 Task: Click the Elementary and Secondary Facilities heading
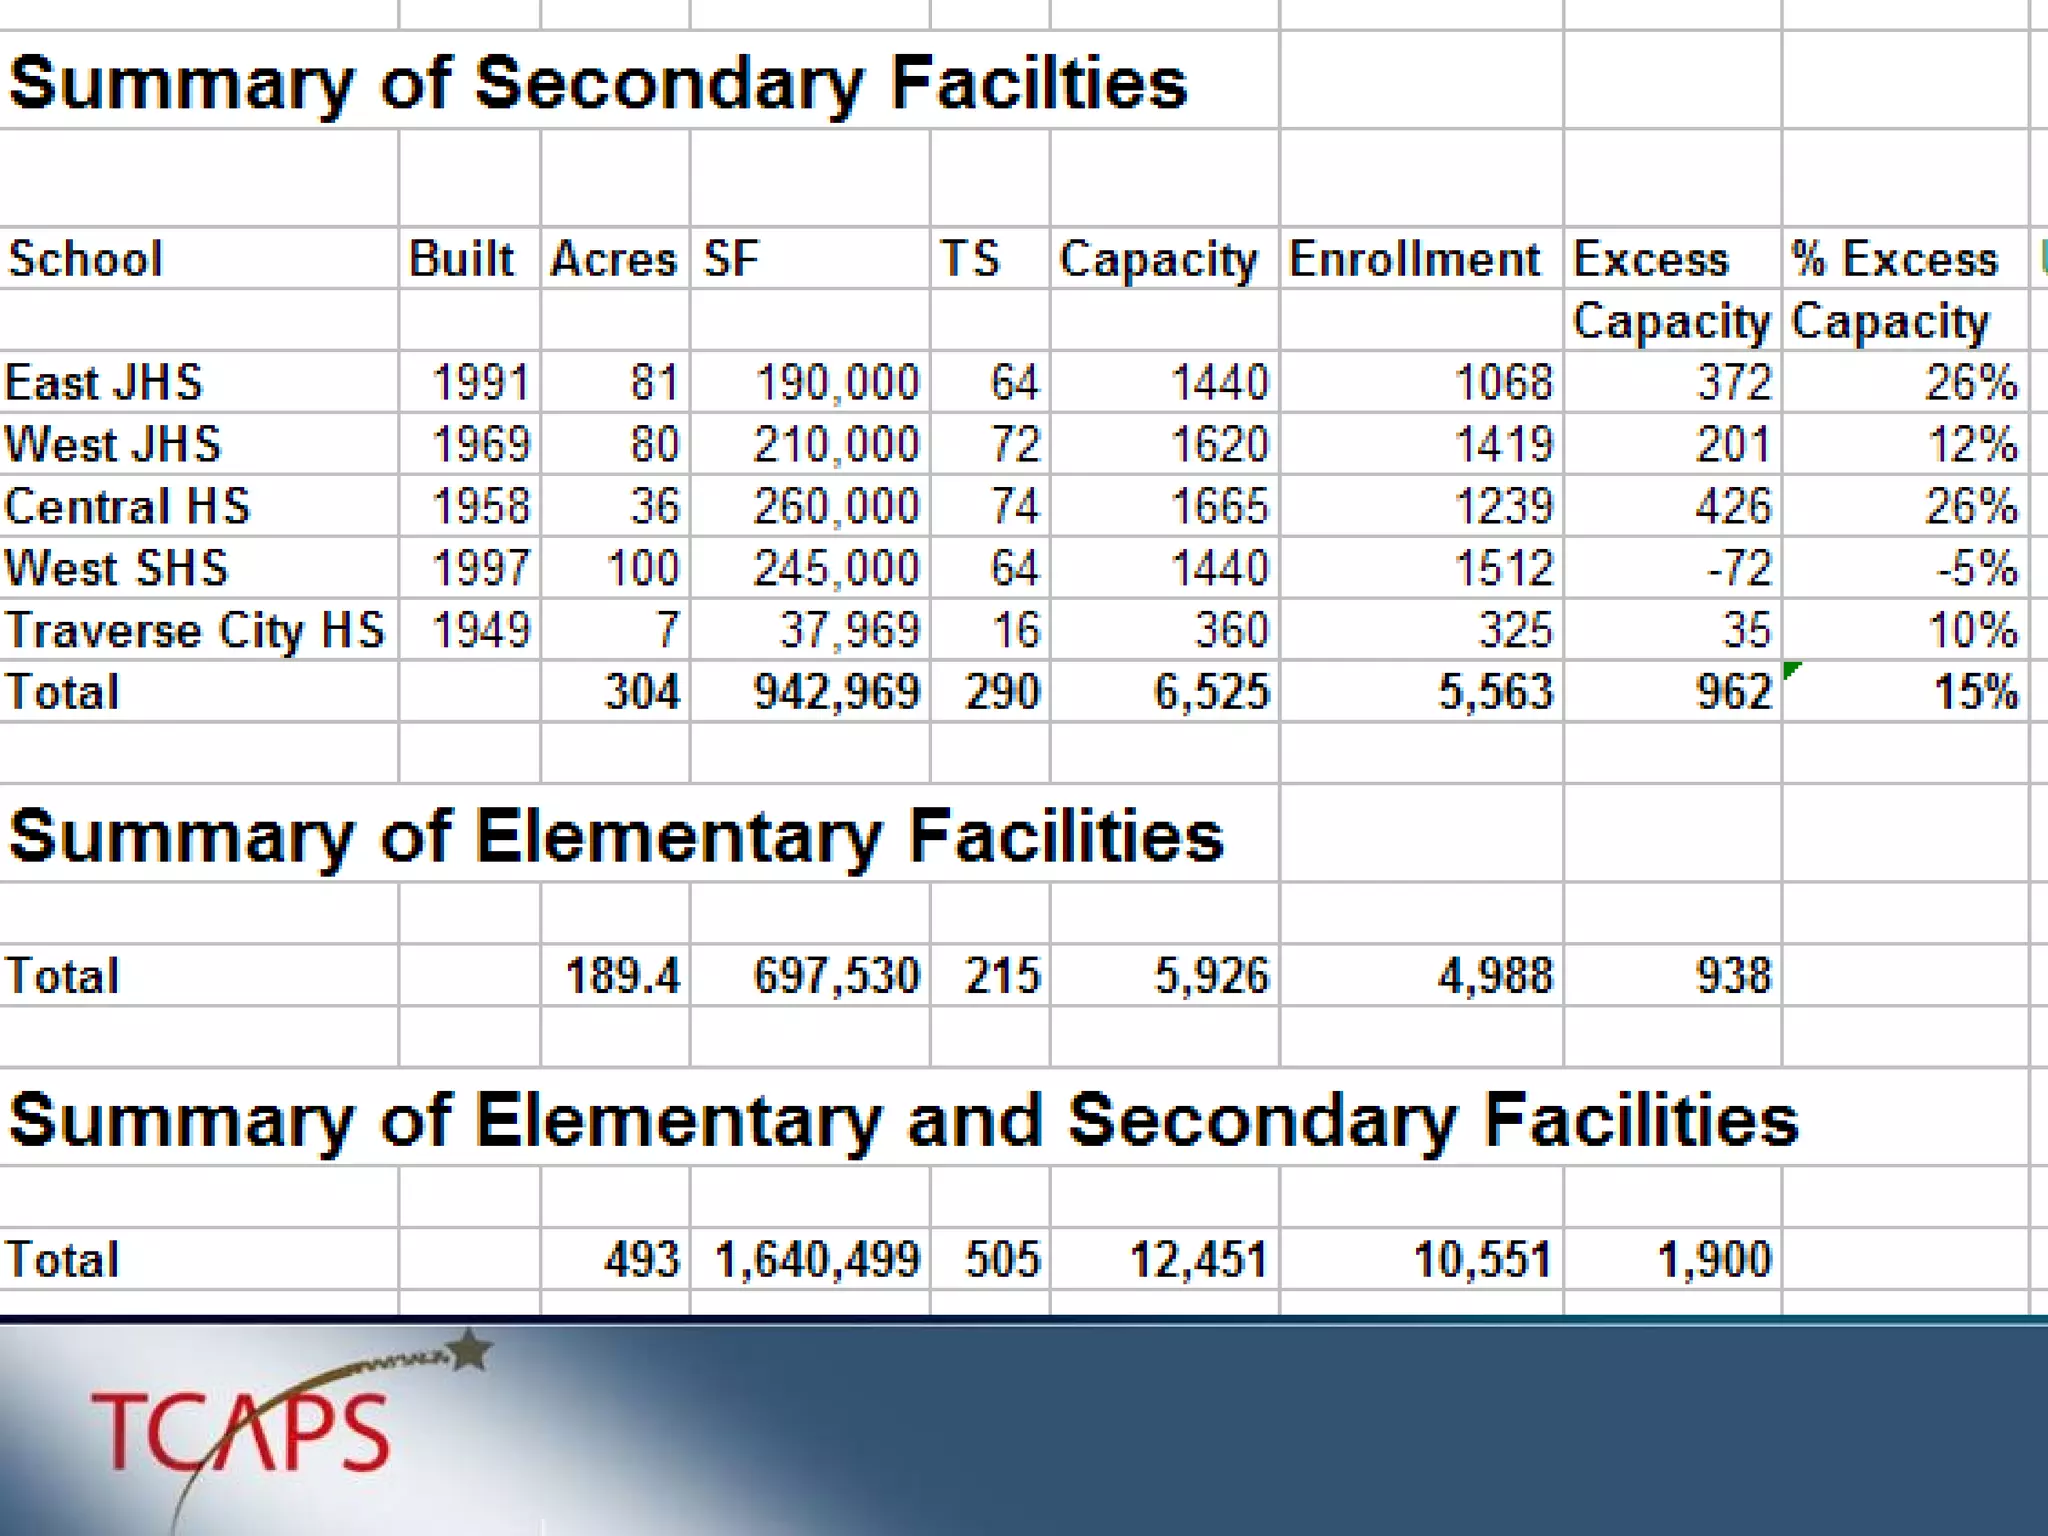pyautogui.click(x=903, y=1120)
